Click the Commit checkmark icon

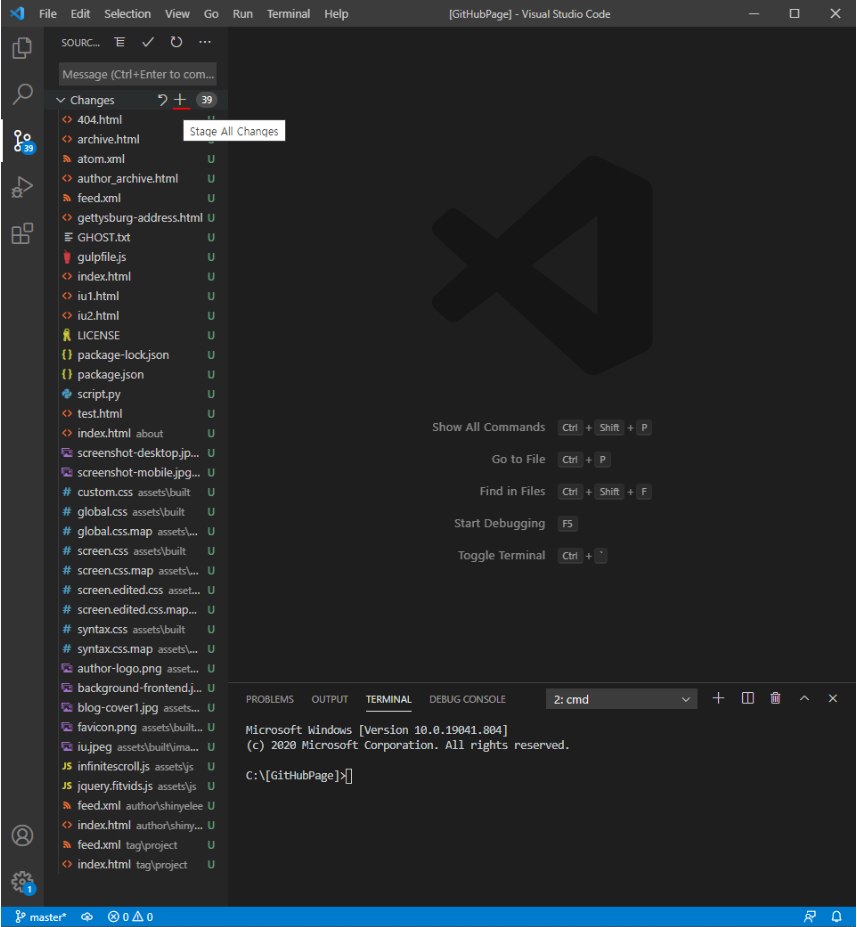148,42
